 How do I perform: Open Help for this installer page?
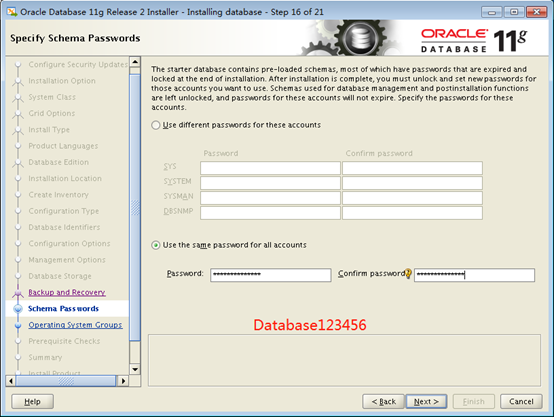[x=33, y=401]
